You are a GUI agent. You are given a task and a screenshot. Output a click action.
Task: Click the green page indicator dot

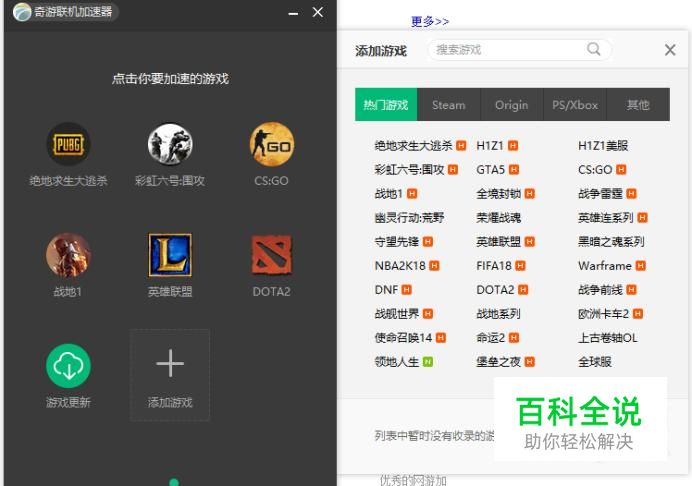click(174, 482)
